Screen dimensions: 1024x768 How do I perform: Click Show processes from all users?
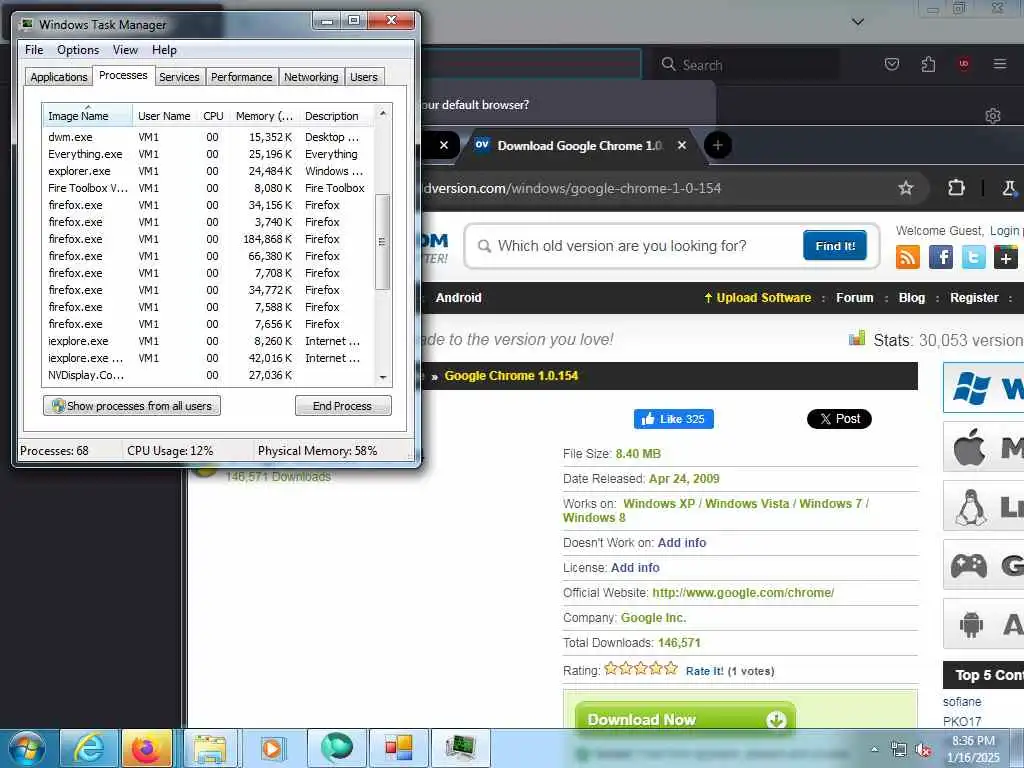[x=132, y=406]
